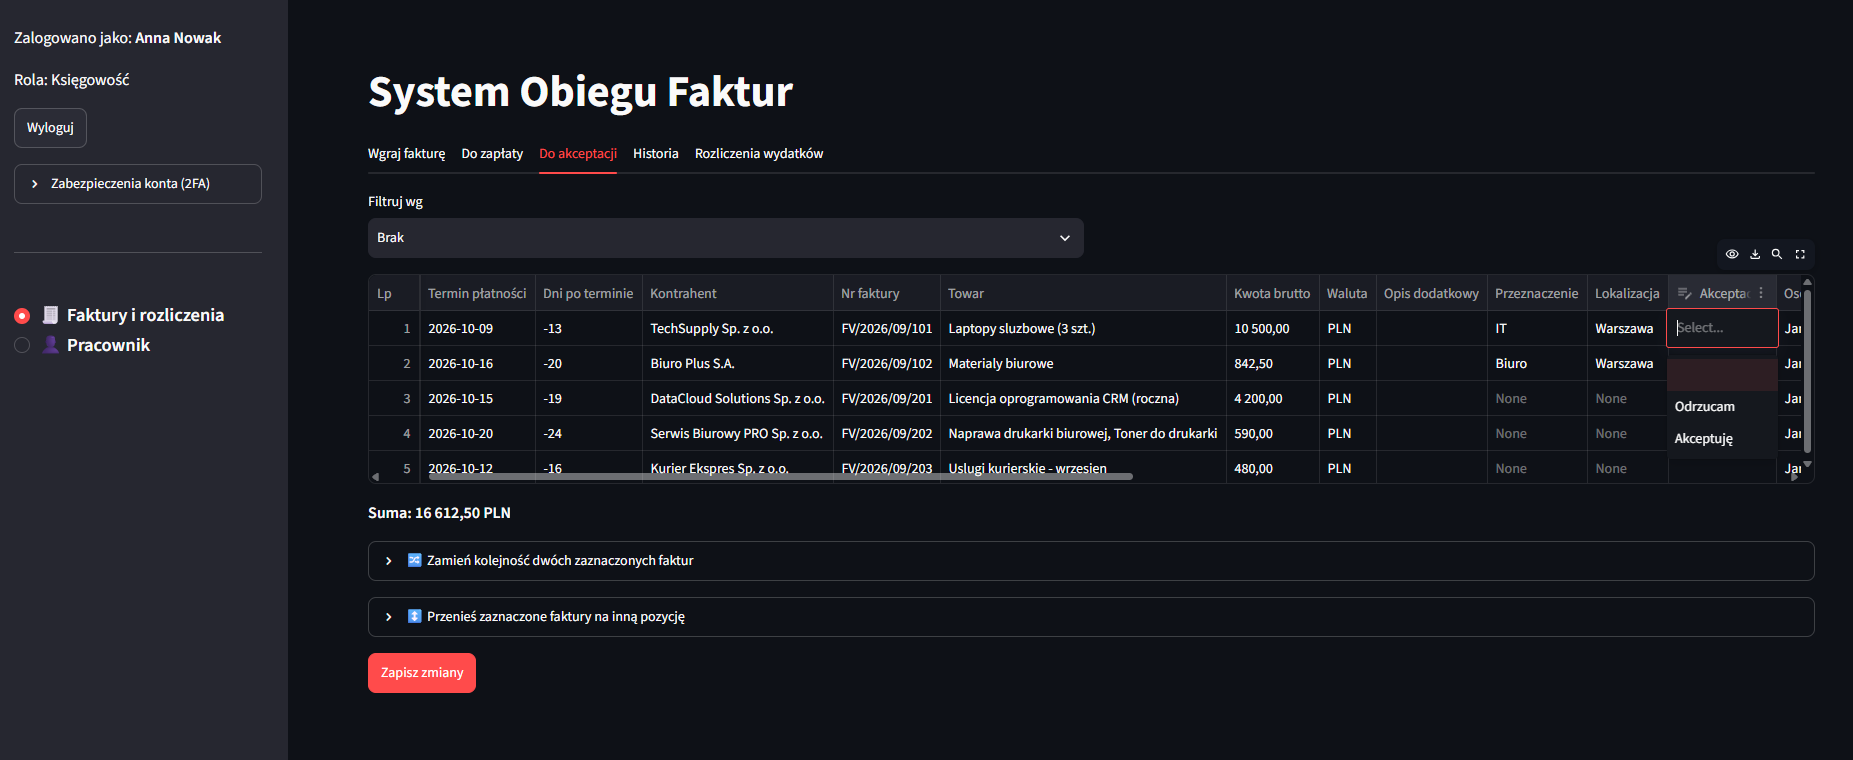Viewport: 1853px width, 760px height.
Task: Click amount cell 590,00
Action: pos(1272,434)
